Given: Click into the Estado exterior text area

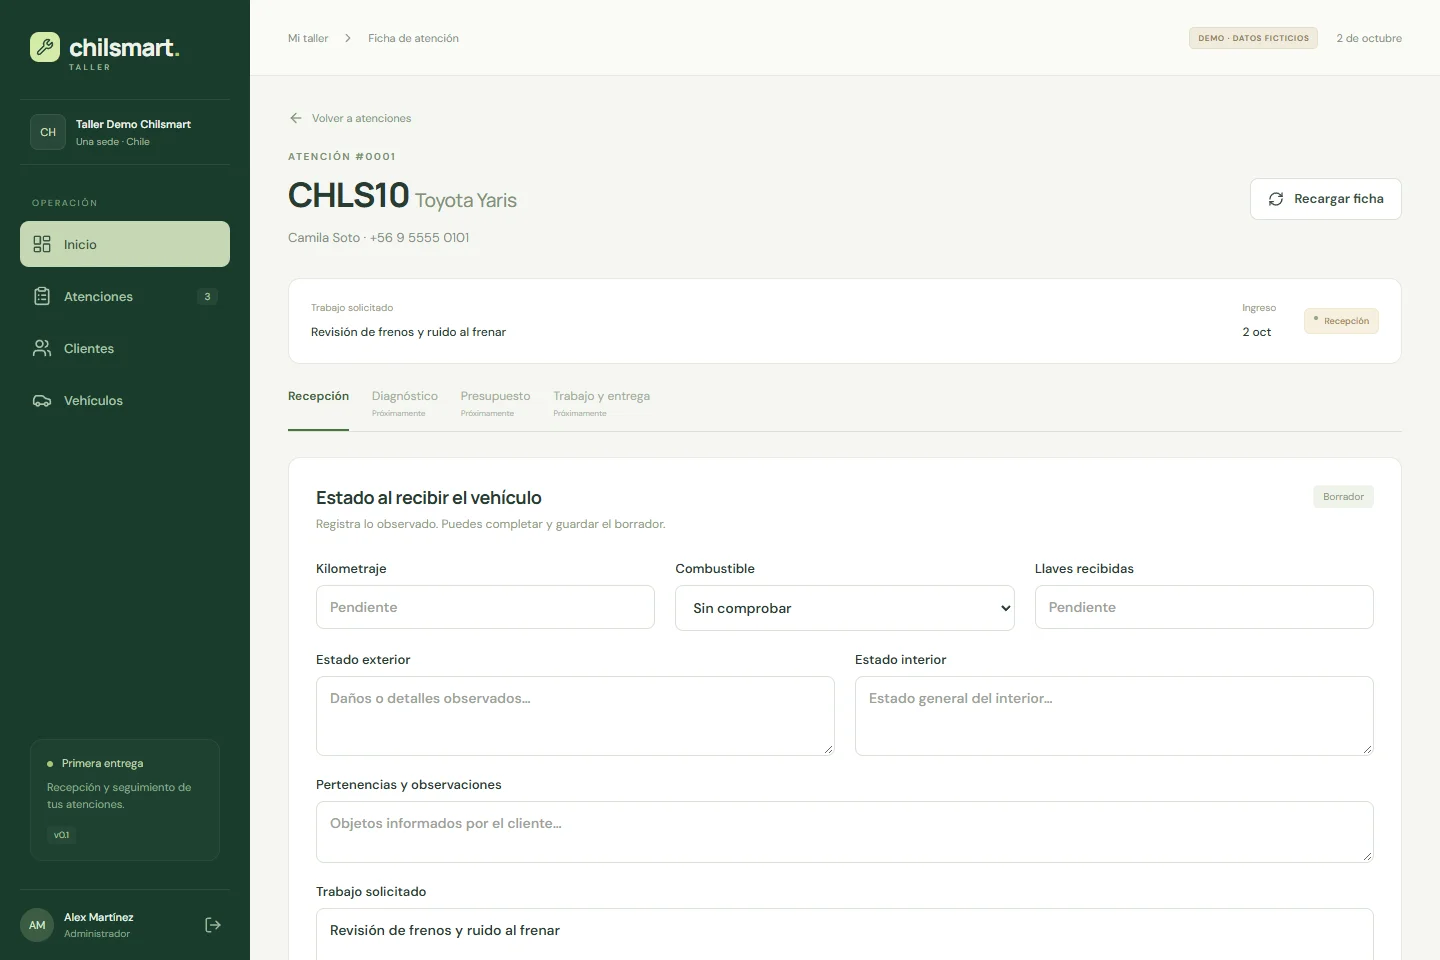Looking at the screenshot, I should (575, 716).
